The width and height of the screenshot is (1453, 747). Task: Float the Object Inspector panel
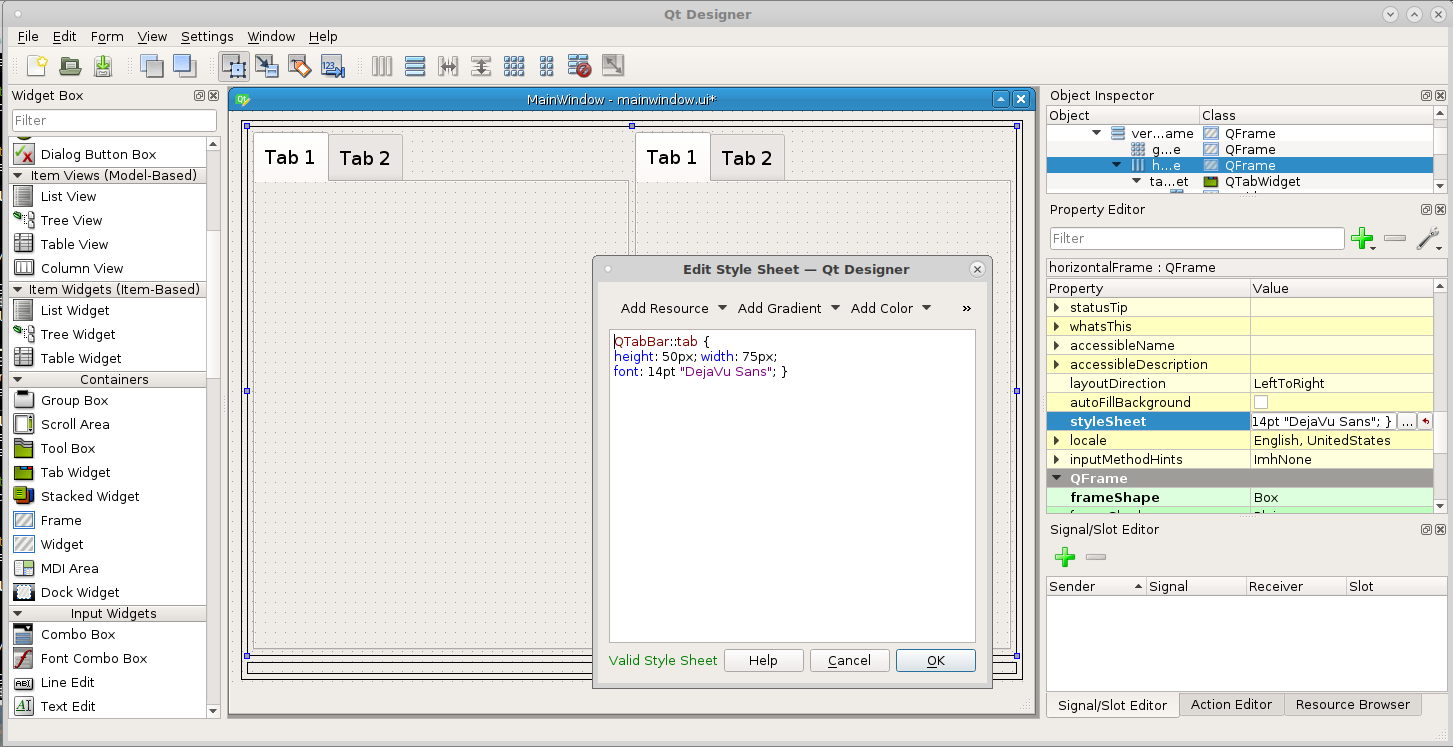1426,96
